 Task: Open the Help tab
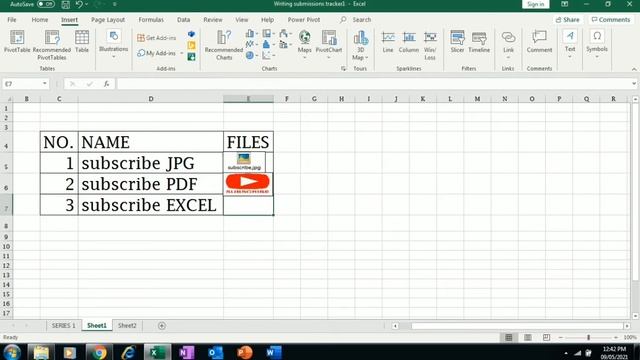(x=267, y=20)
